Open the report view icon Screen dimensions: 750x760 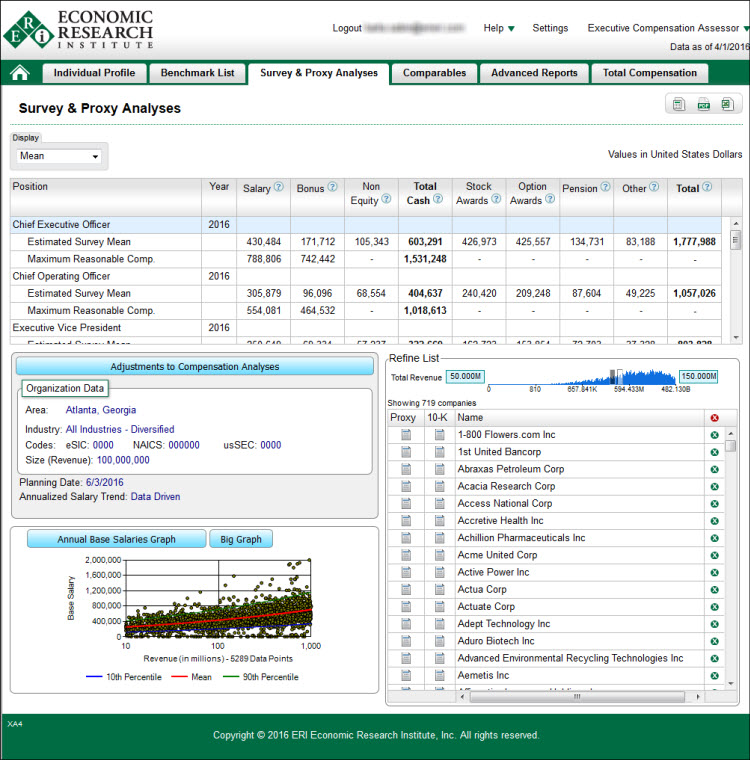point(679,104)
